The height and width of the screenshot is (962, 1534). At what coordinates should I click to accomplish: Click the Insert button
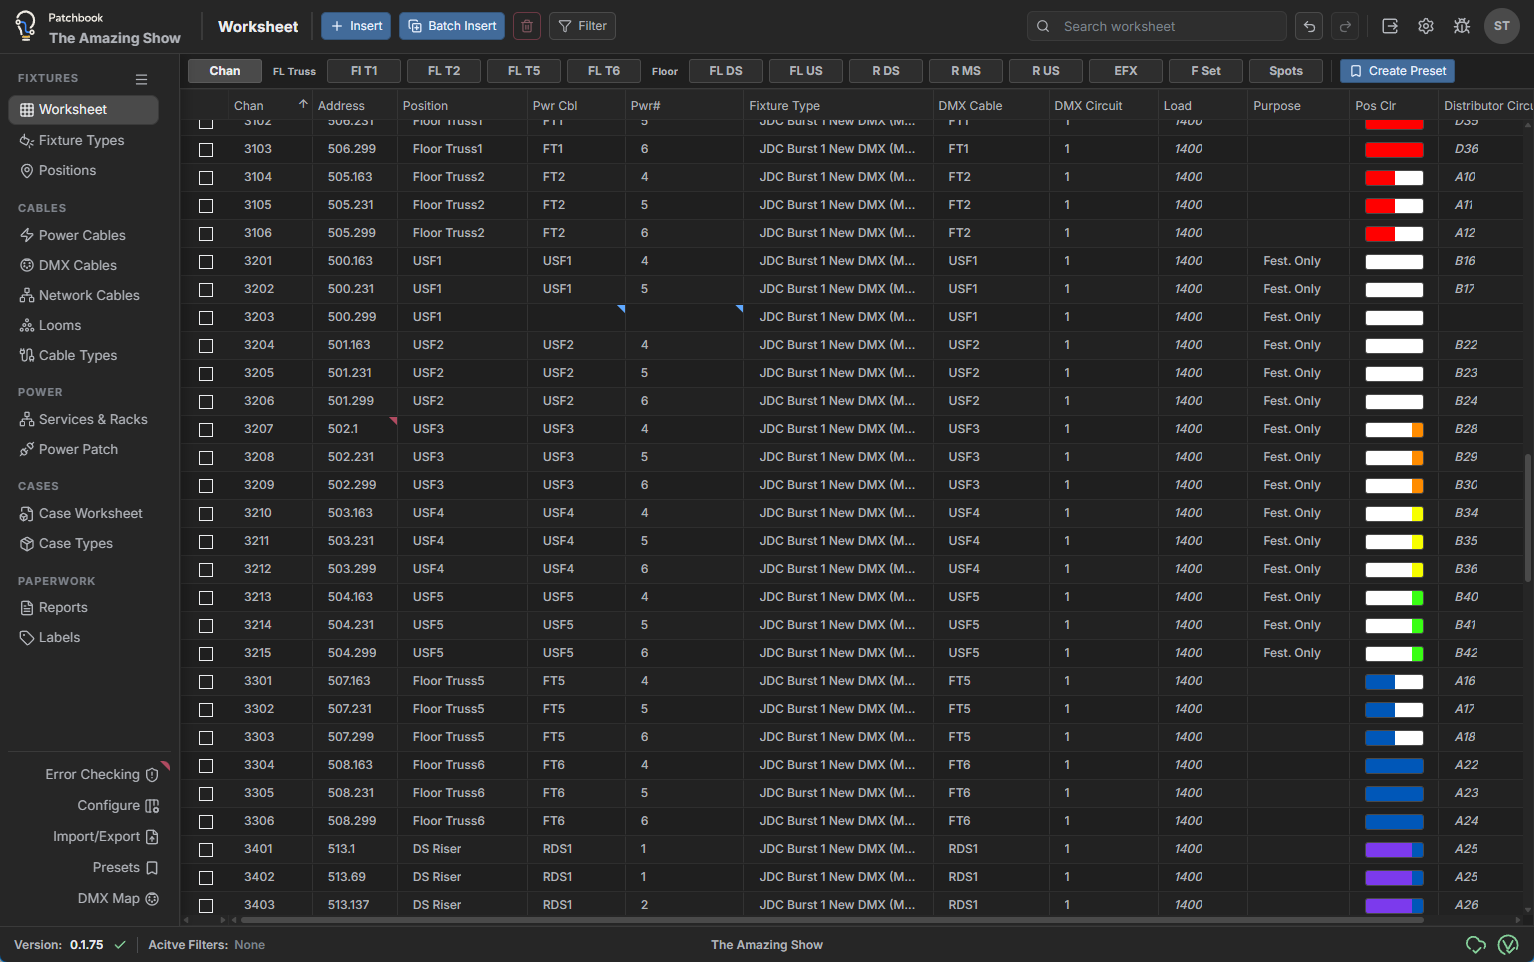[x=356, y=26]
